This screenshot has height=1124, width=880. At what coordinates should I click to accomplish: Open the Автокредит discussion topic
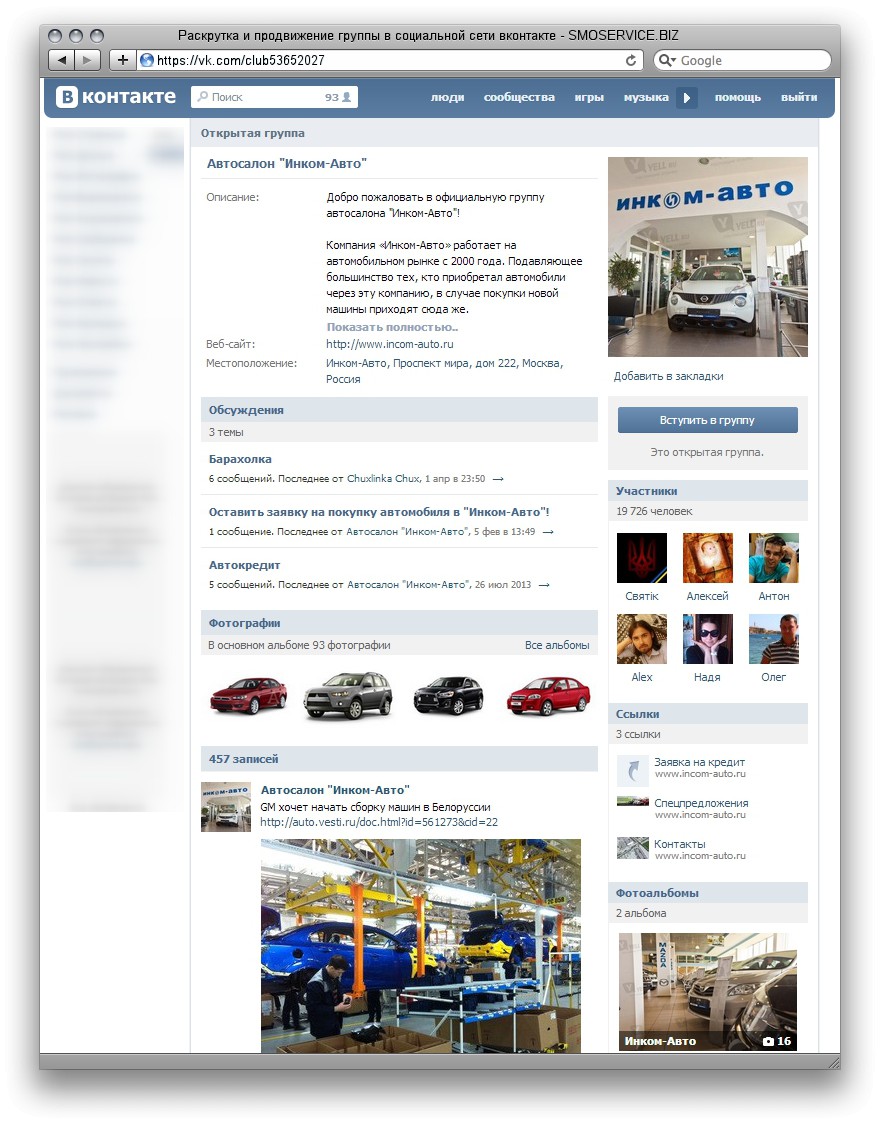[x=244, y=565]
